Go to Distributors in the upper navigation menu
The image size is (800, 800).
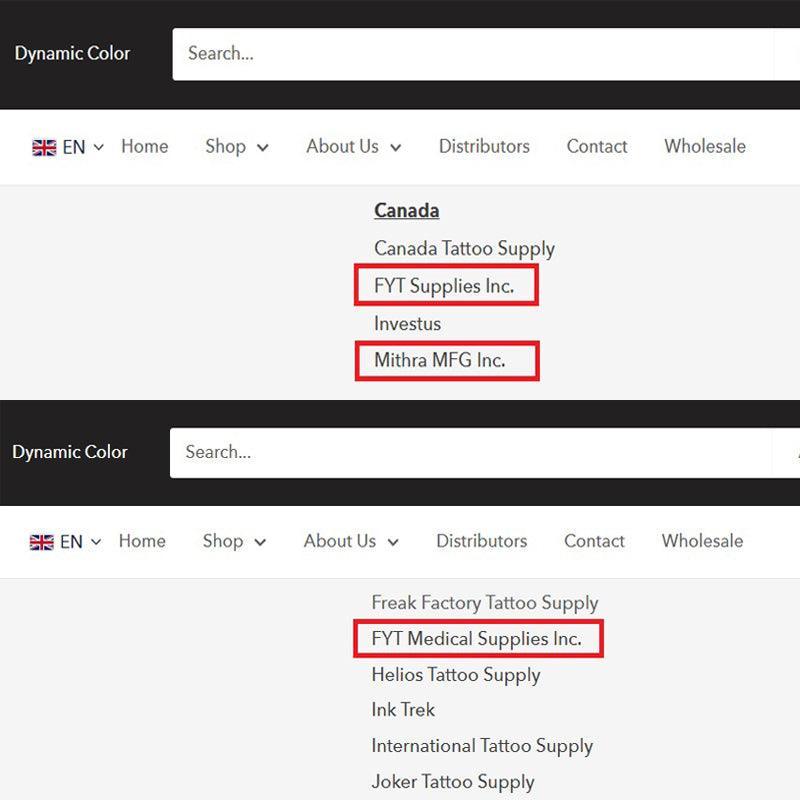click(x=484, y=147)
